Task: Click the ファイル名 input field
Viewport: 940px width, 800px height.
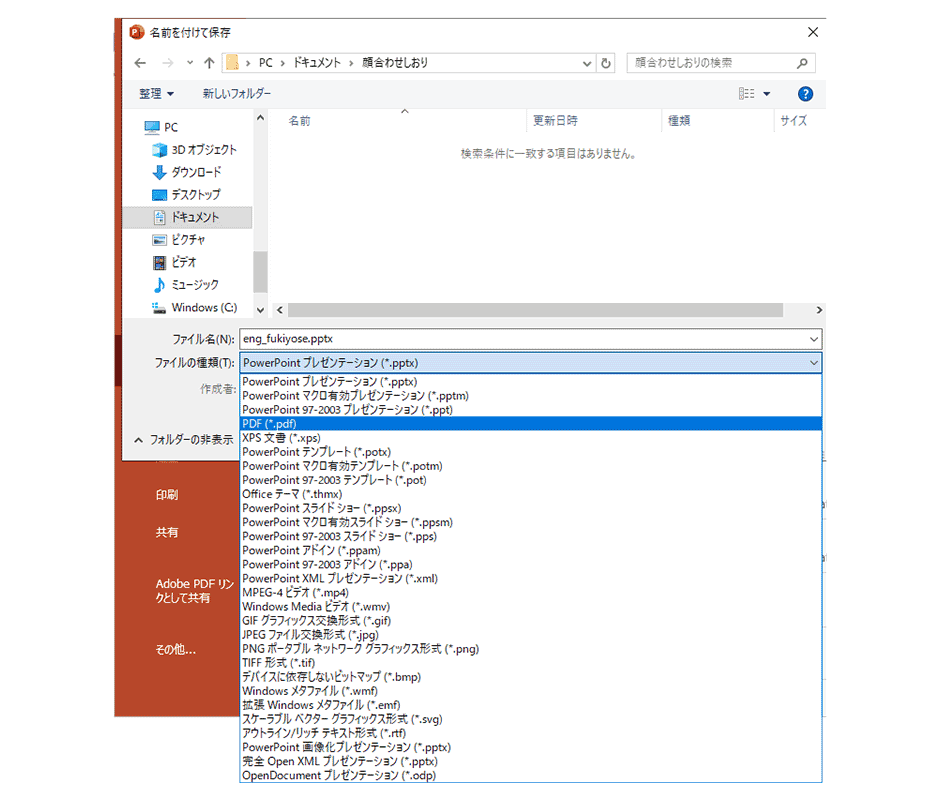Action: 520,339
